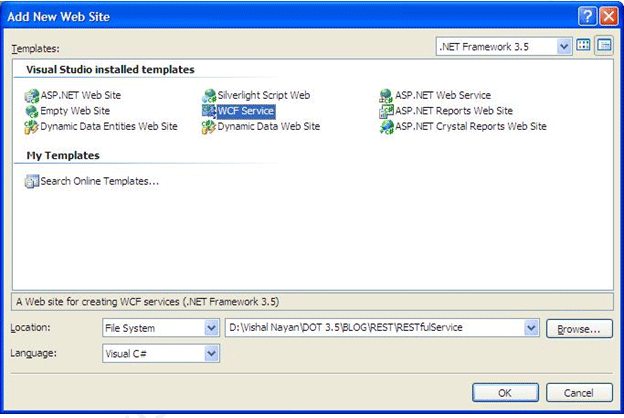Switch templates to large icons view
Screen dimensions: 624x418
pos(583,46)
